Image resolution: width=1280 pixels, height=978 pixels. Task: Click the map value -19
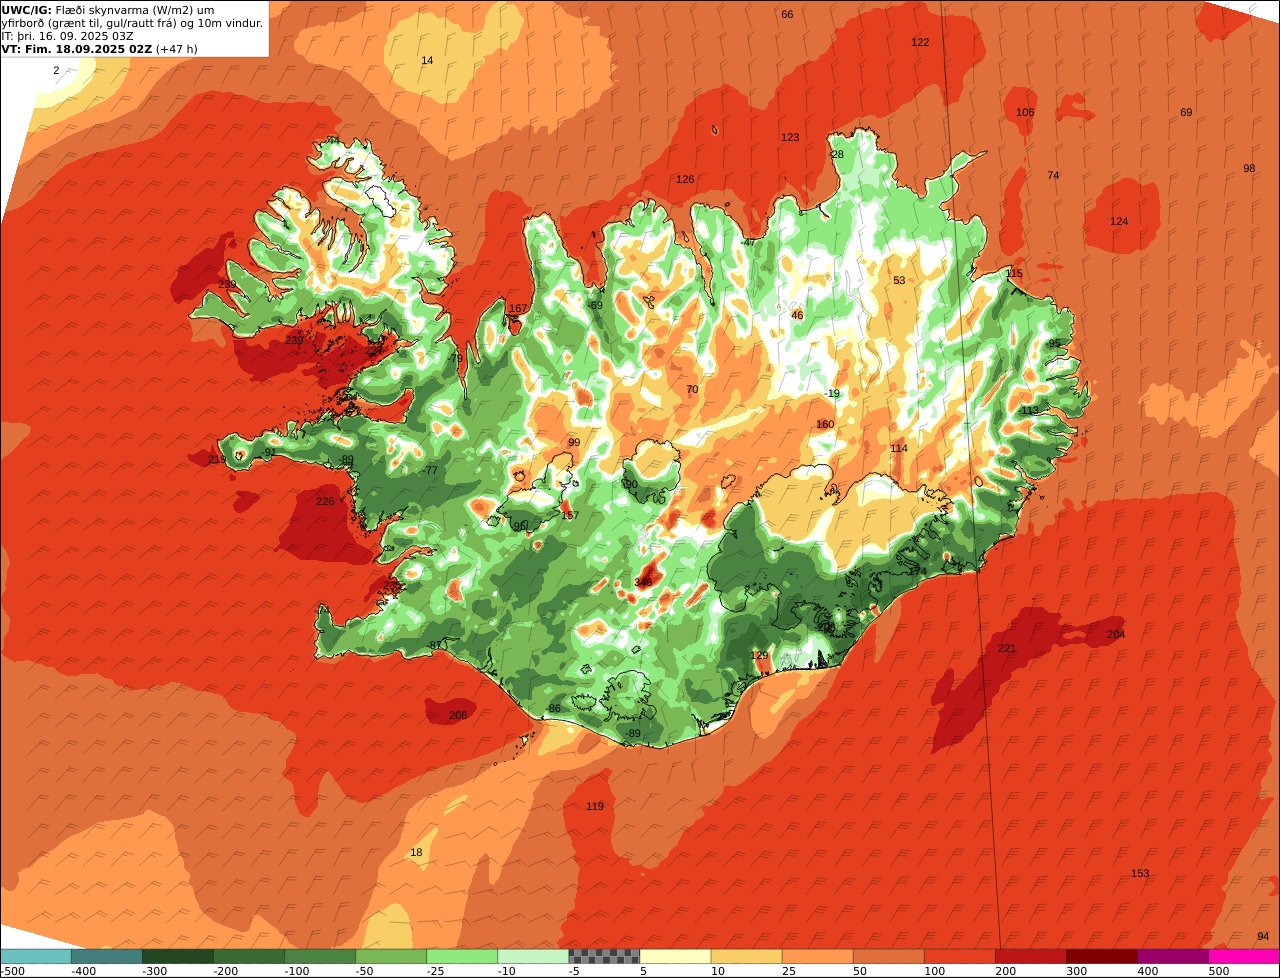pos(832,393)
